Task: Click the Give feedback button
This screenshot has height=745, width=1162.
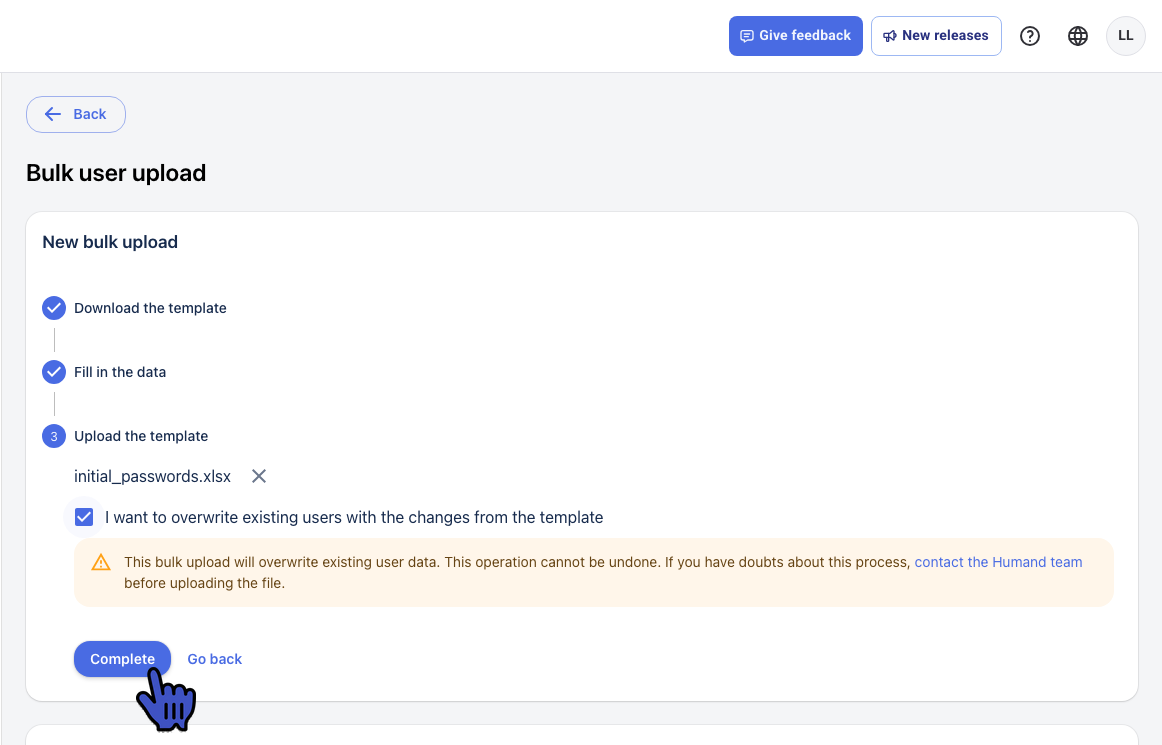Action: [x=795, y=36]
